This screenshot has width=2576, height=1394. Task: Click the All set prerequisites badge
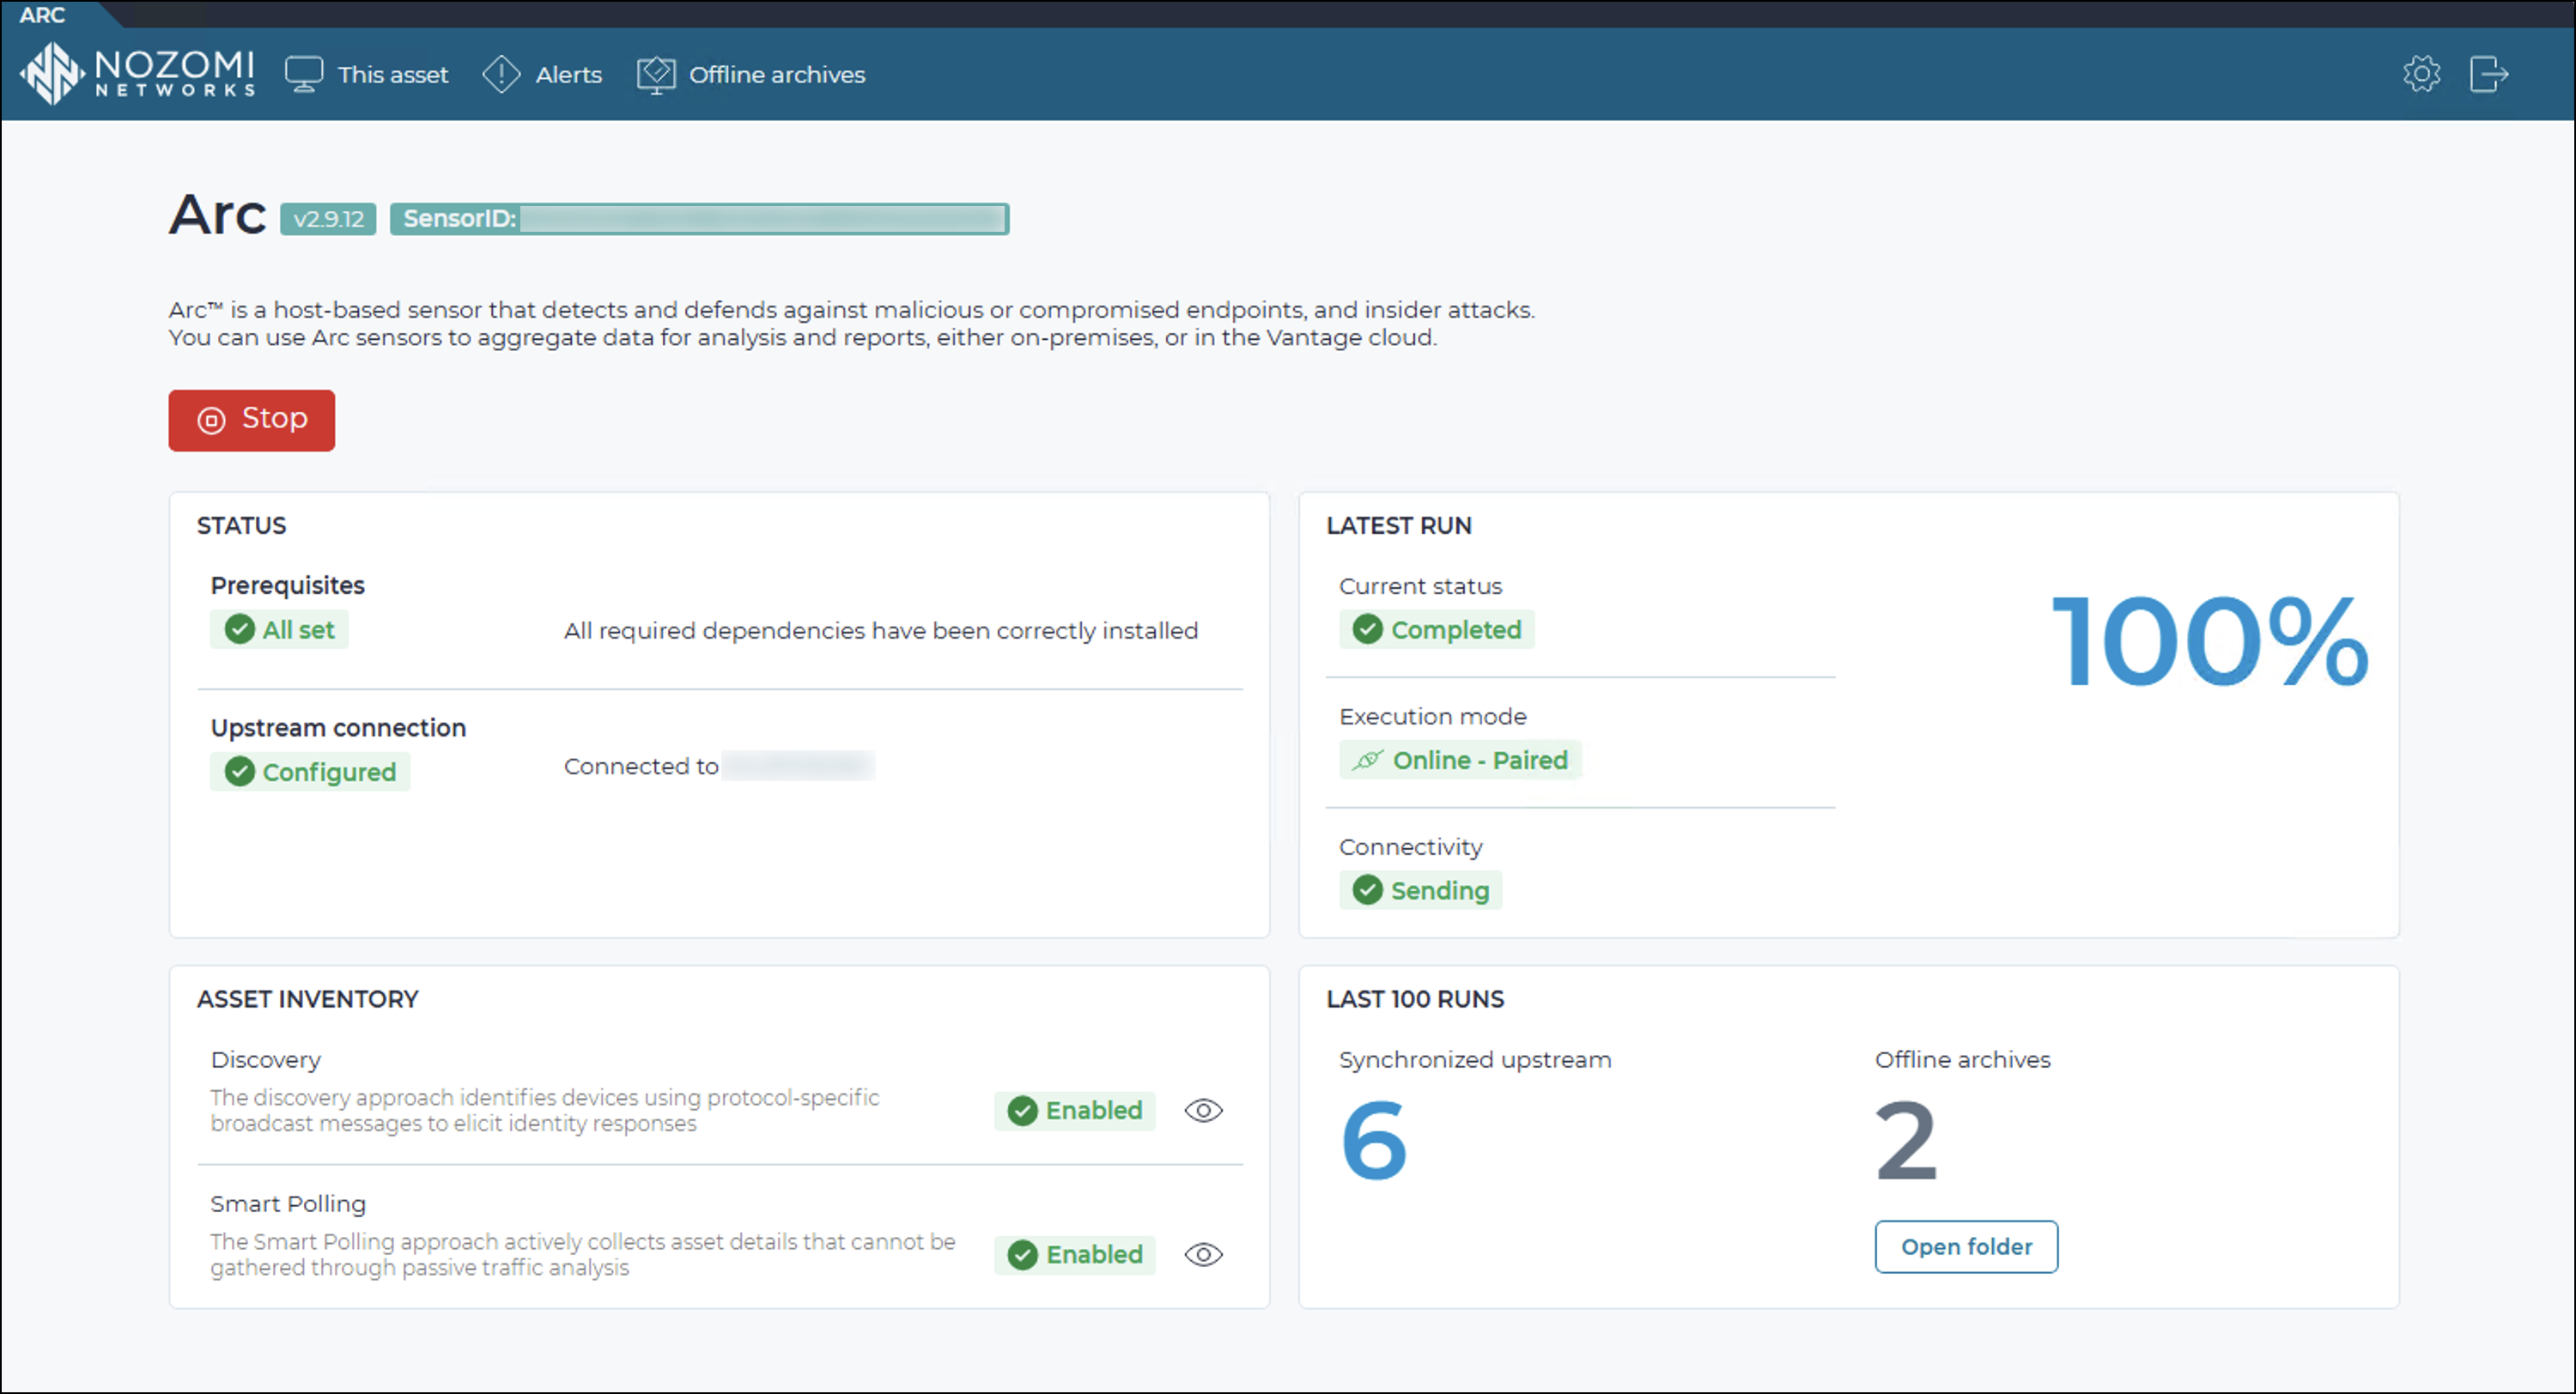pos(279,630)
